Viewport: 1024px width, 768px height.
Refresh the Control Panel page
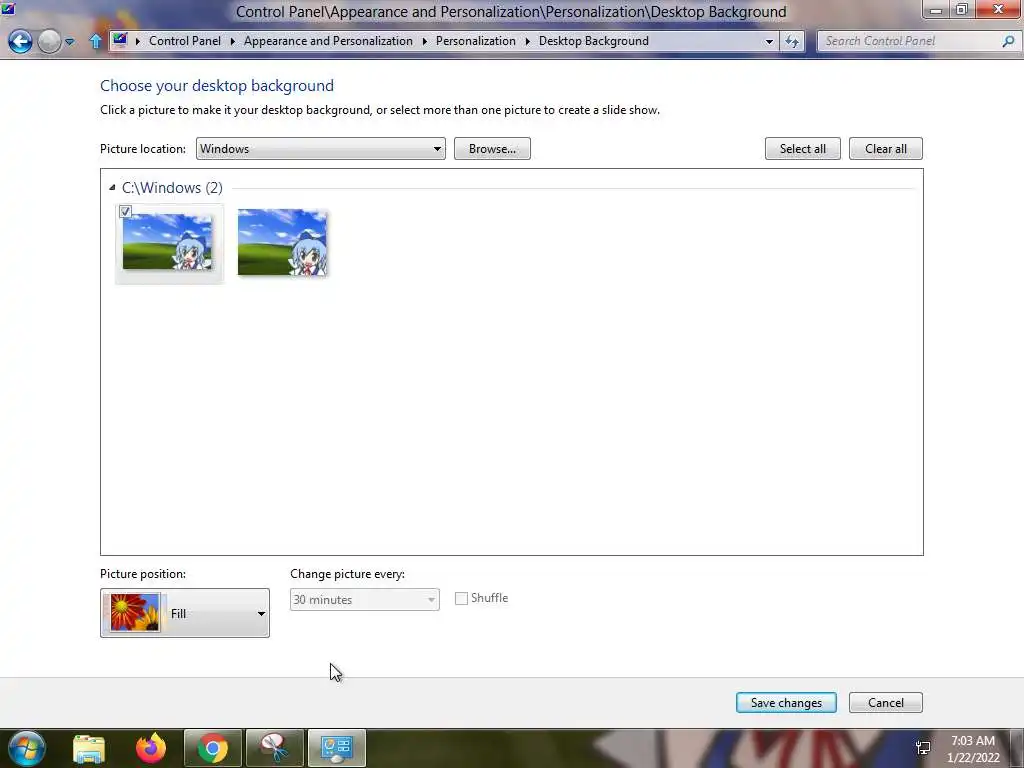[x=792, y=42]
